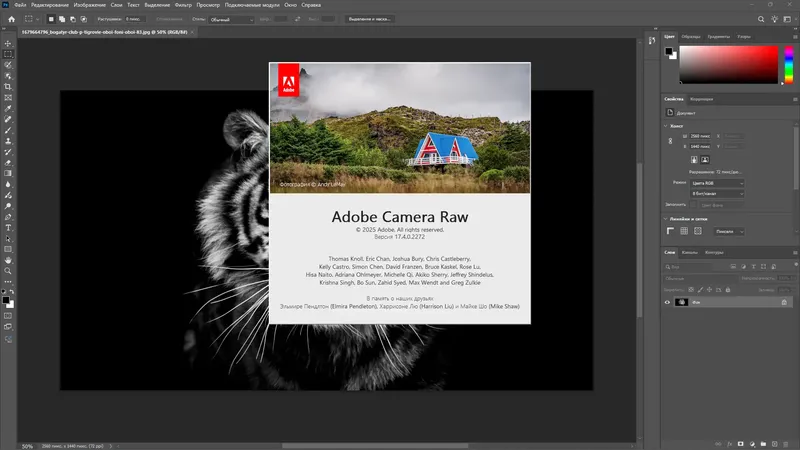Open the Фильтр menu
This screenshot has height=450, width=800.
coord(183,5)
